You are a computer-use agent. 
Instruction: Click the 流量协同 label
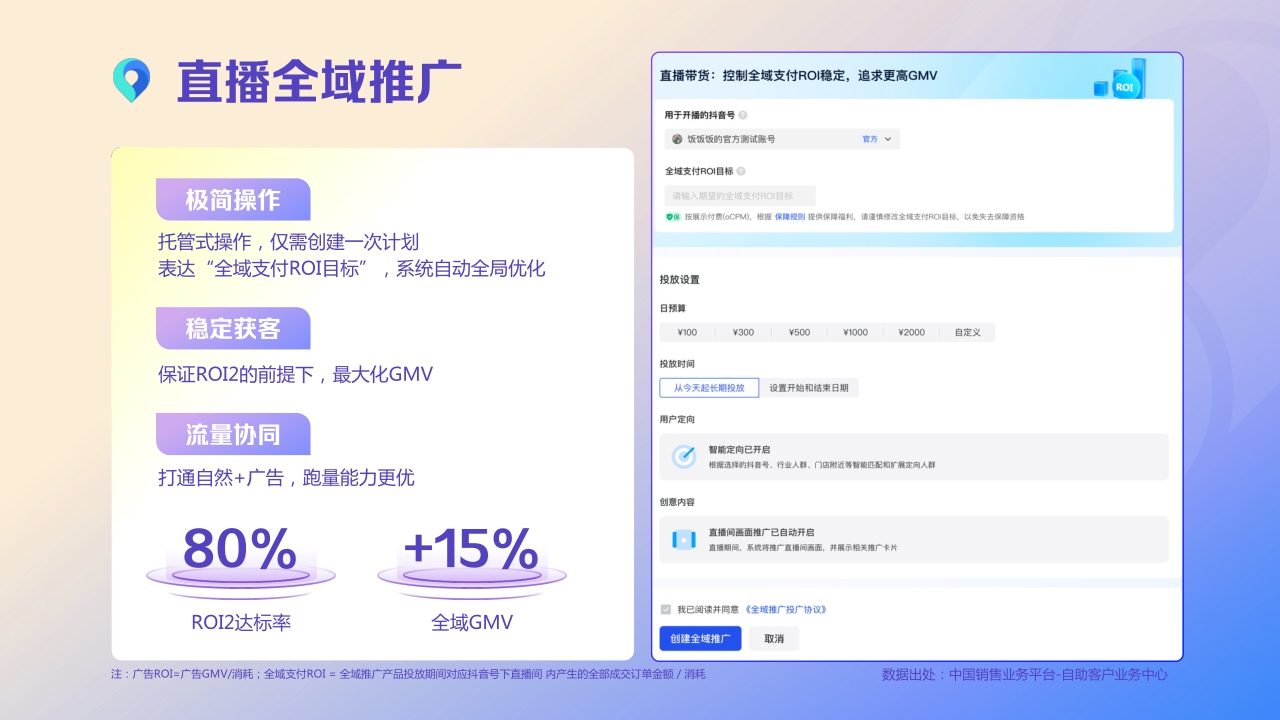[233, 434]
